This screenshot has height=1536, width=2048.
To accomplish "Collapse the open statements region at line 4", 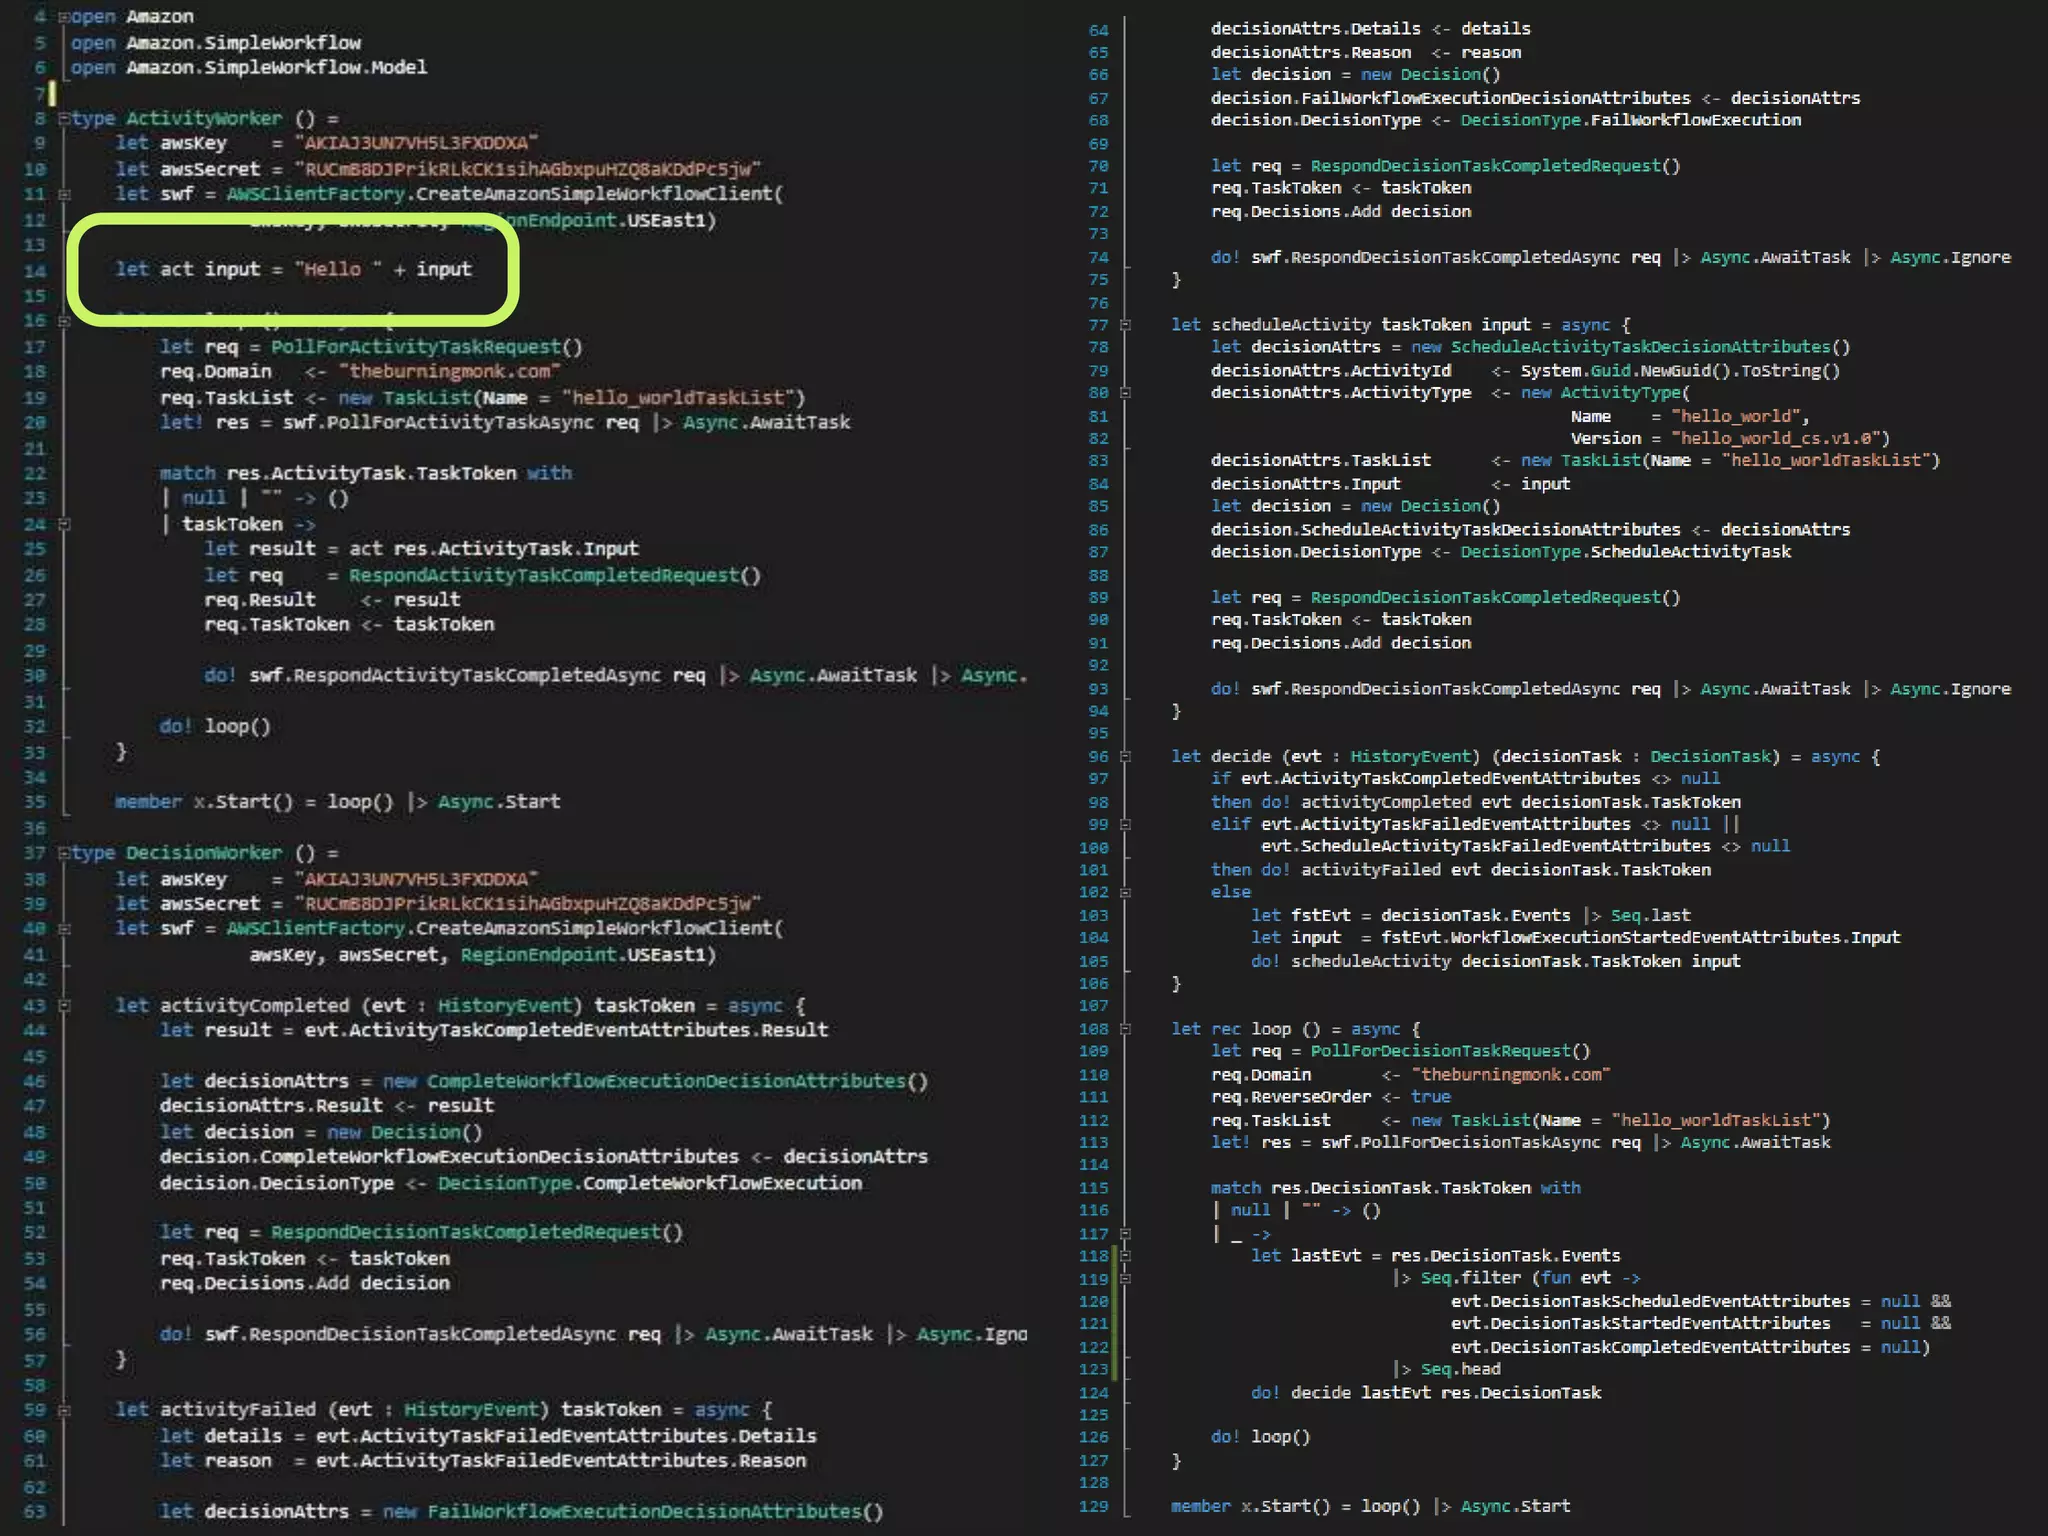I will click(x=64, y=17).
